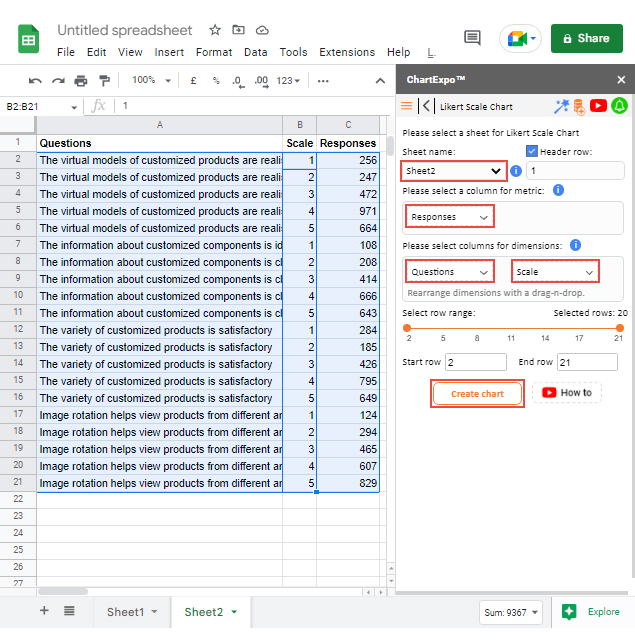Screen dimensions: 635x642
Task: Increase decimal places
Action: [x=261, y=81]
